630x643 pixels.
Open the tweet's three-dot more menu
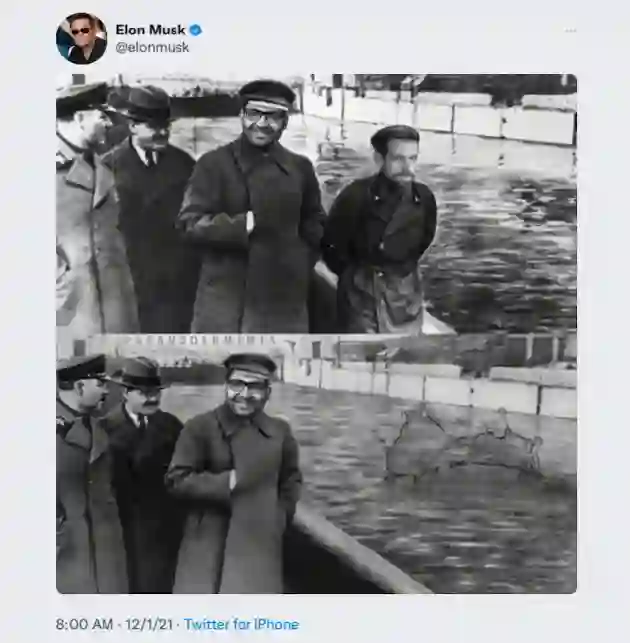coord(570,31)
